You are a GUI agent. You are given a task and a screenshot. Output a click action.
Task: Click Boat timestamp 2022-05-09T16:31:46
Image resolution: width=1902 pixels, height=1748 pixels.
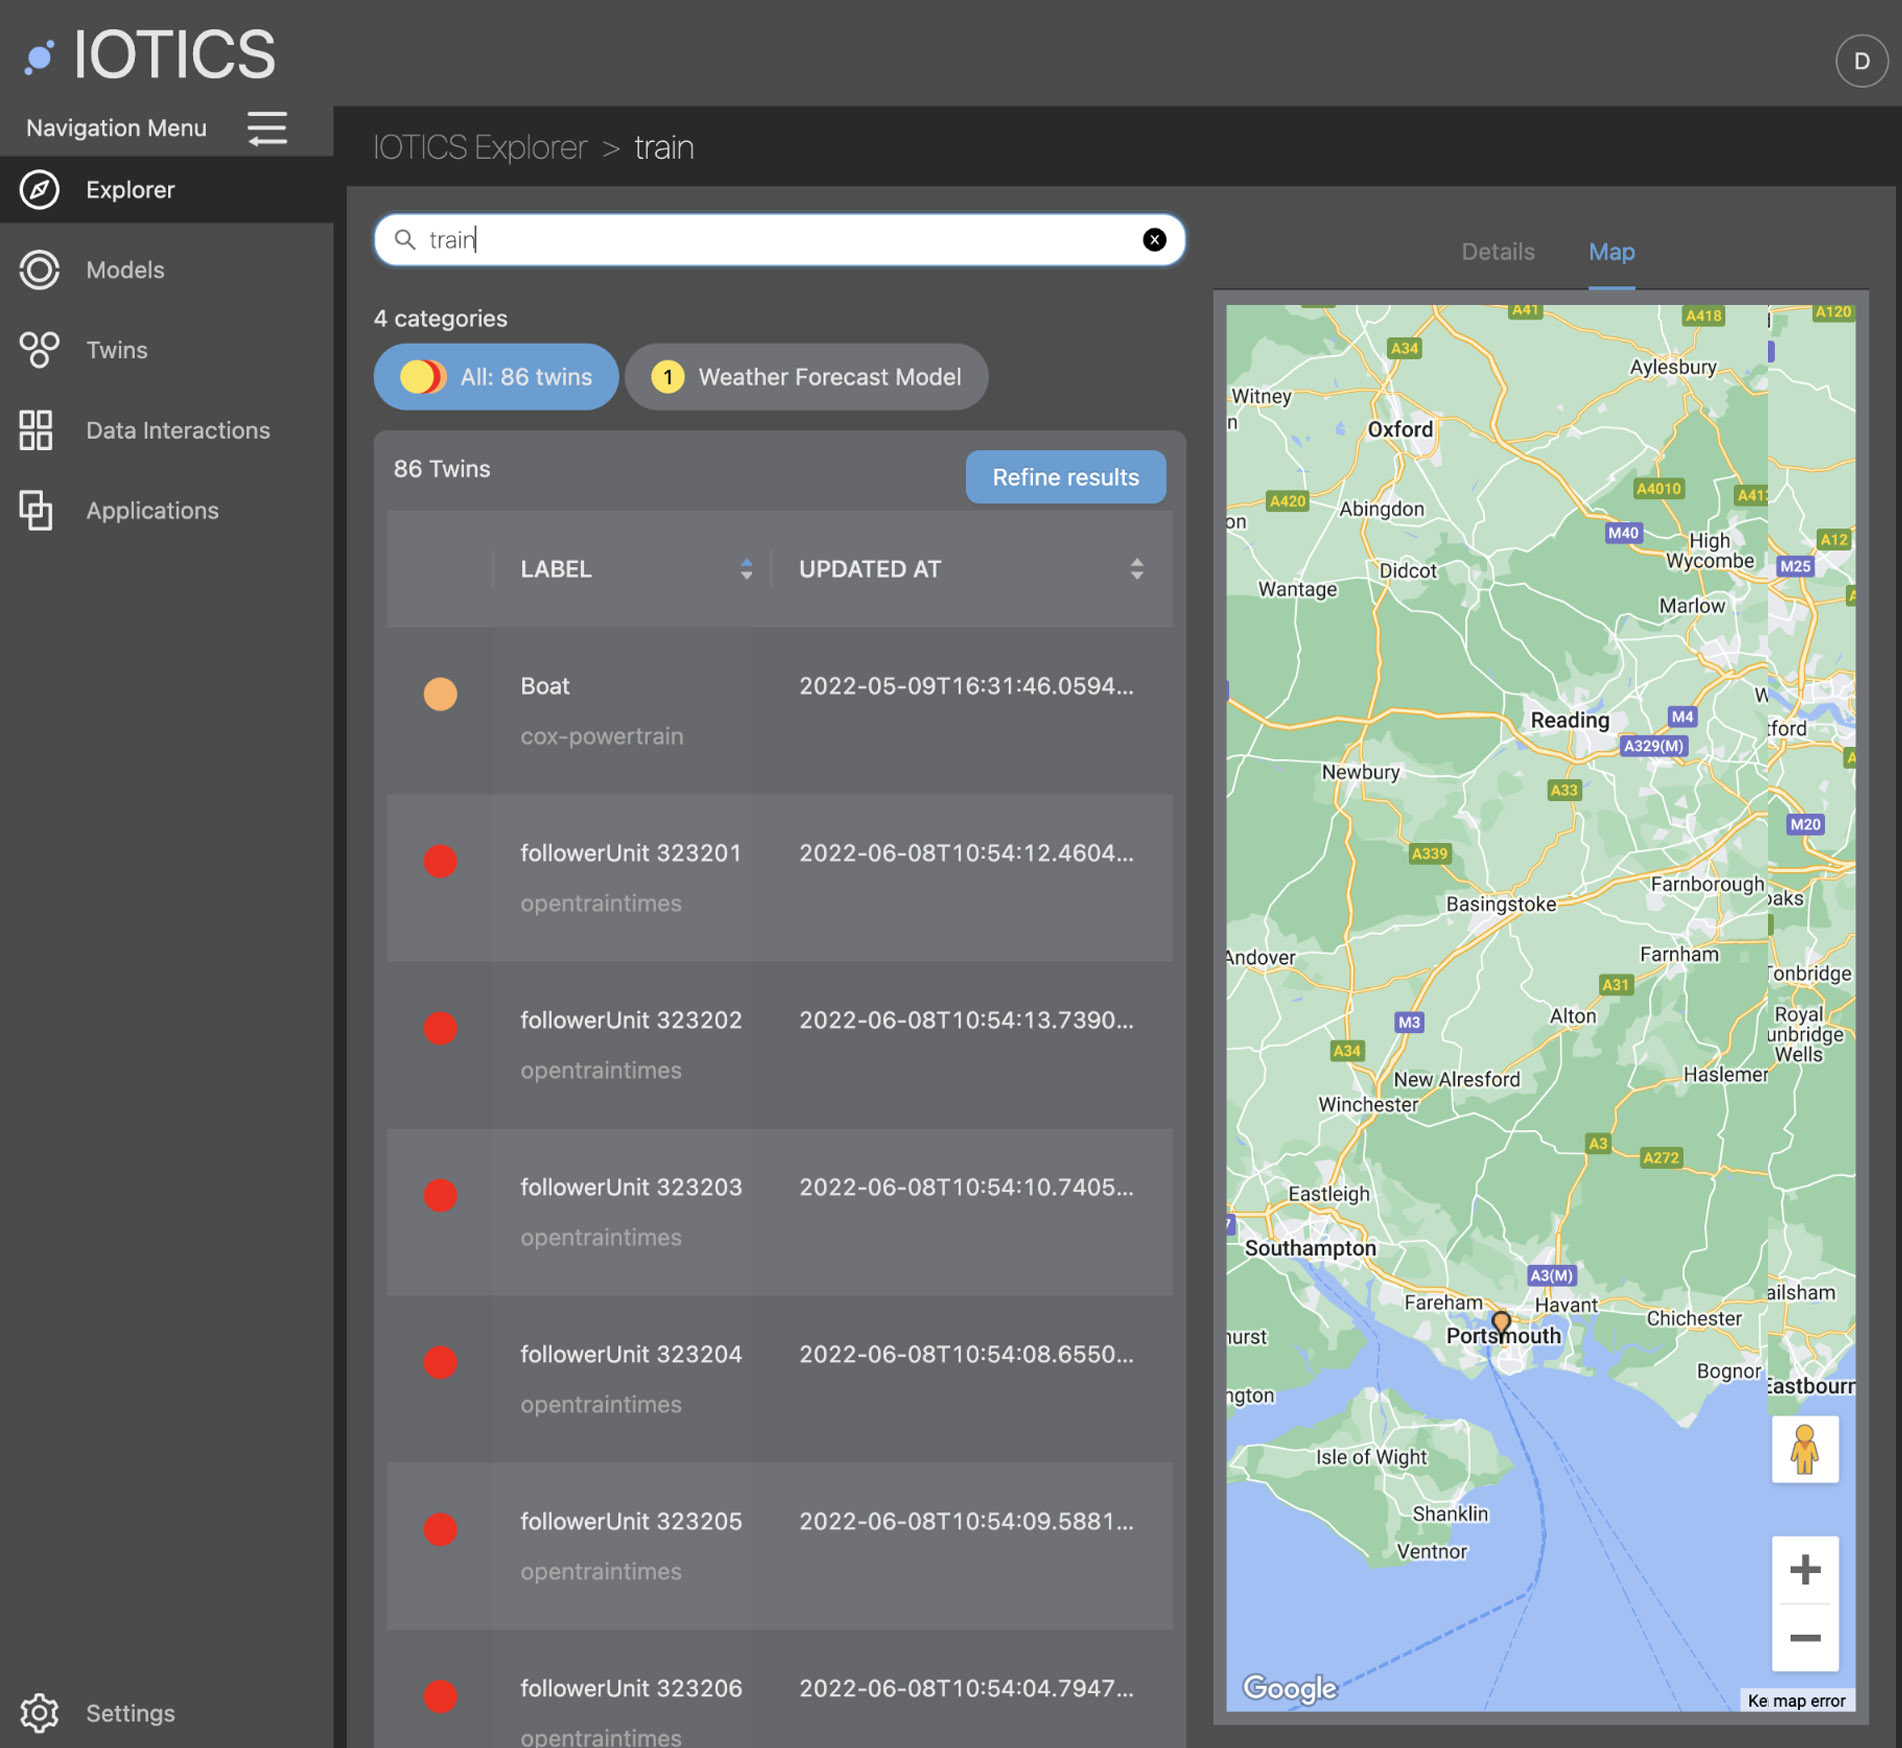(x=966, y=686)
